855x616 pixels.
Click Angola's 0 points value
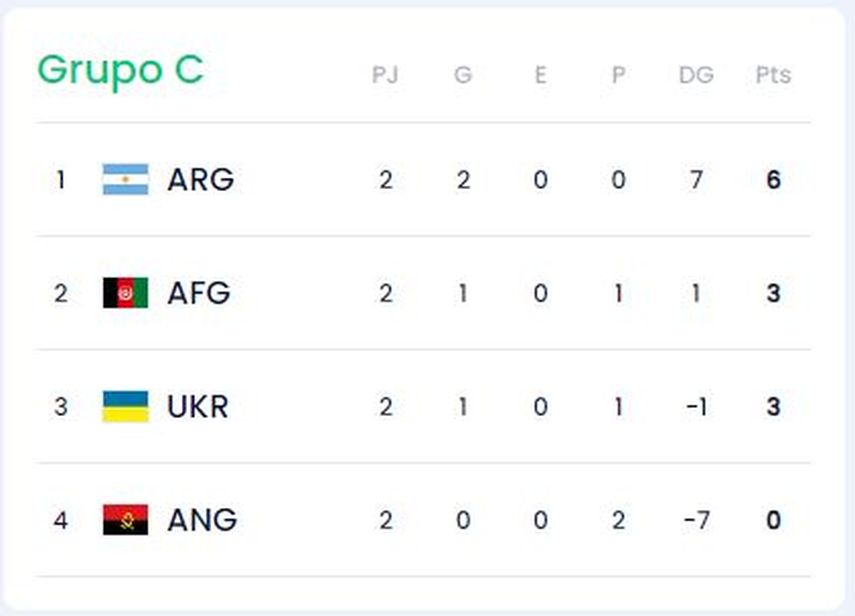point(773,520)
